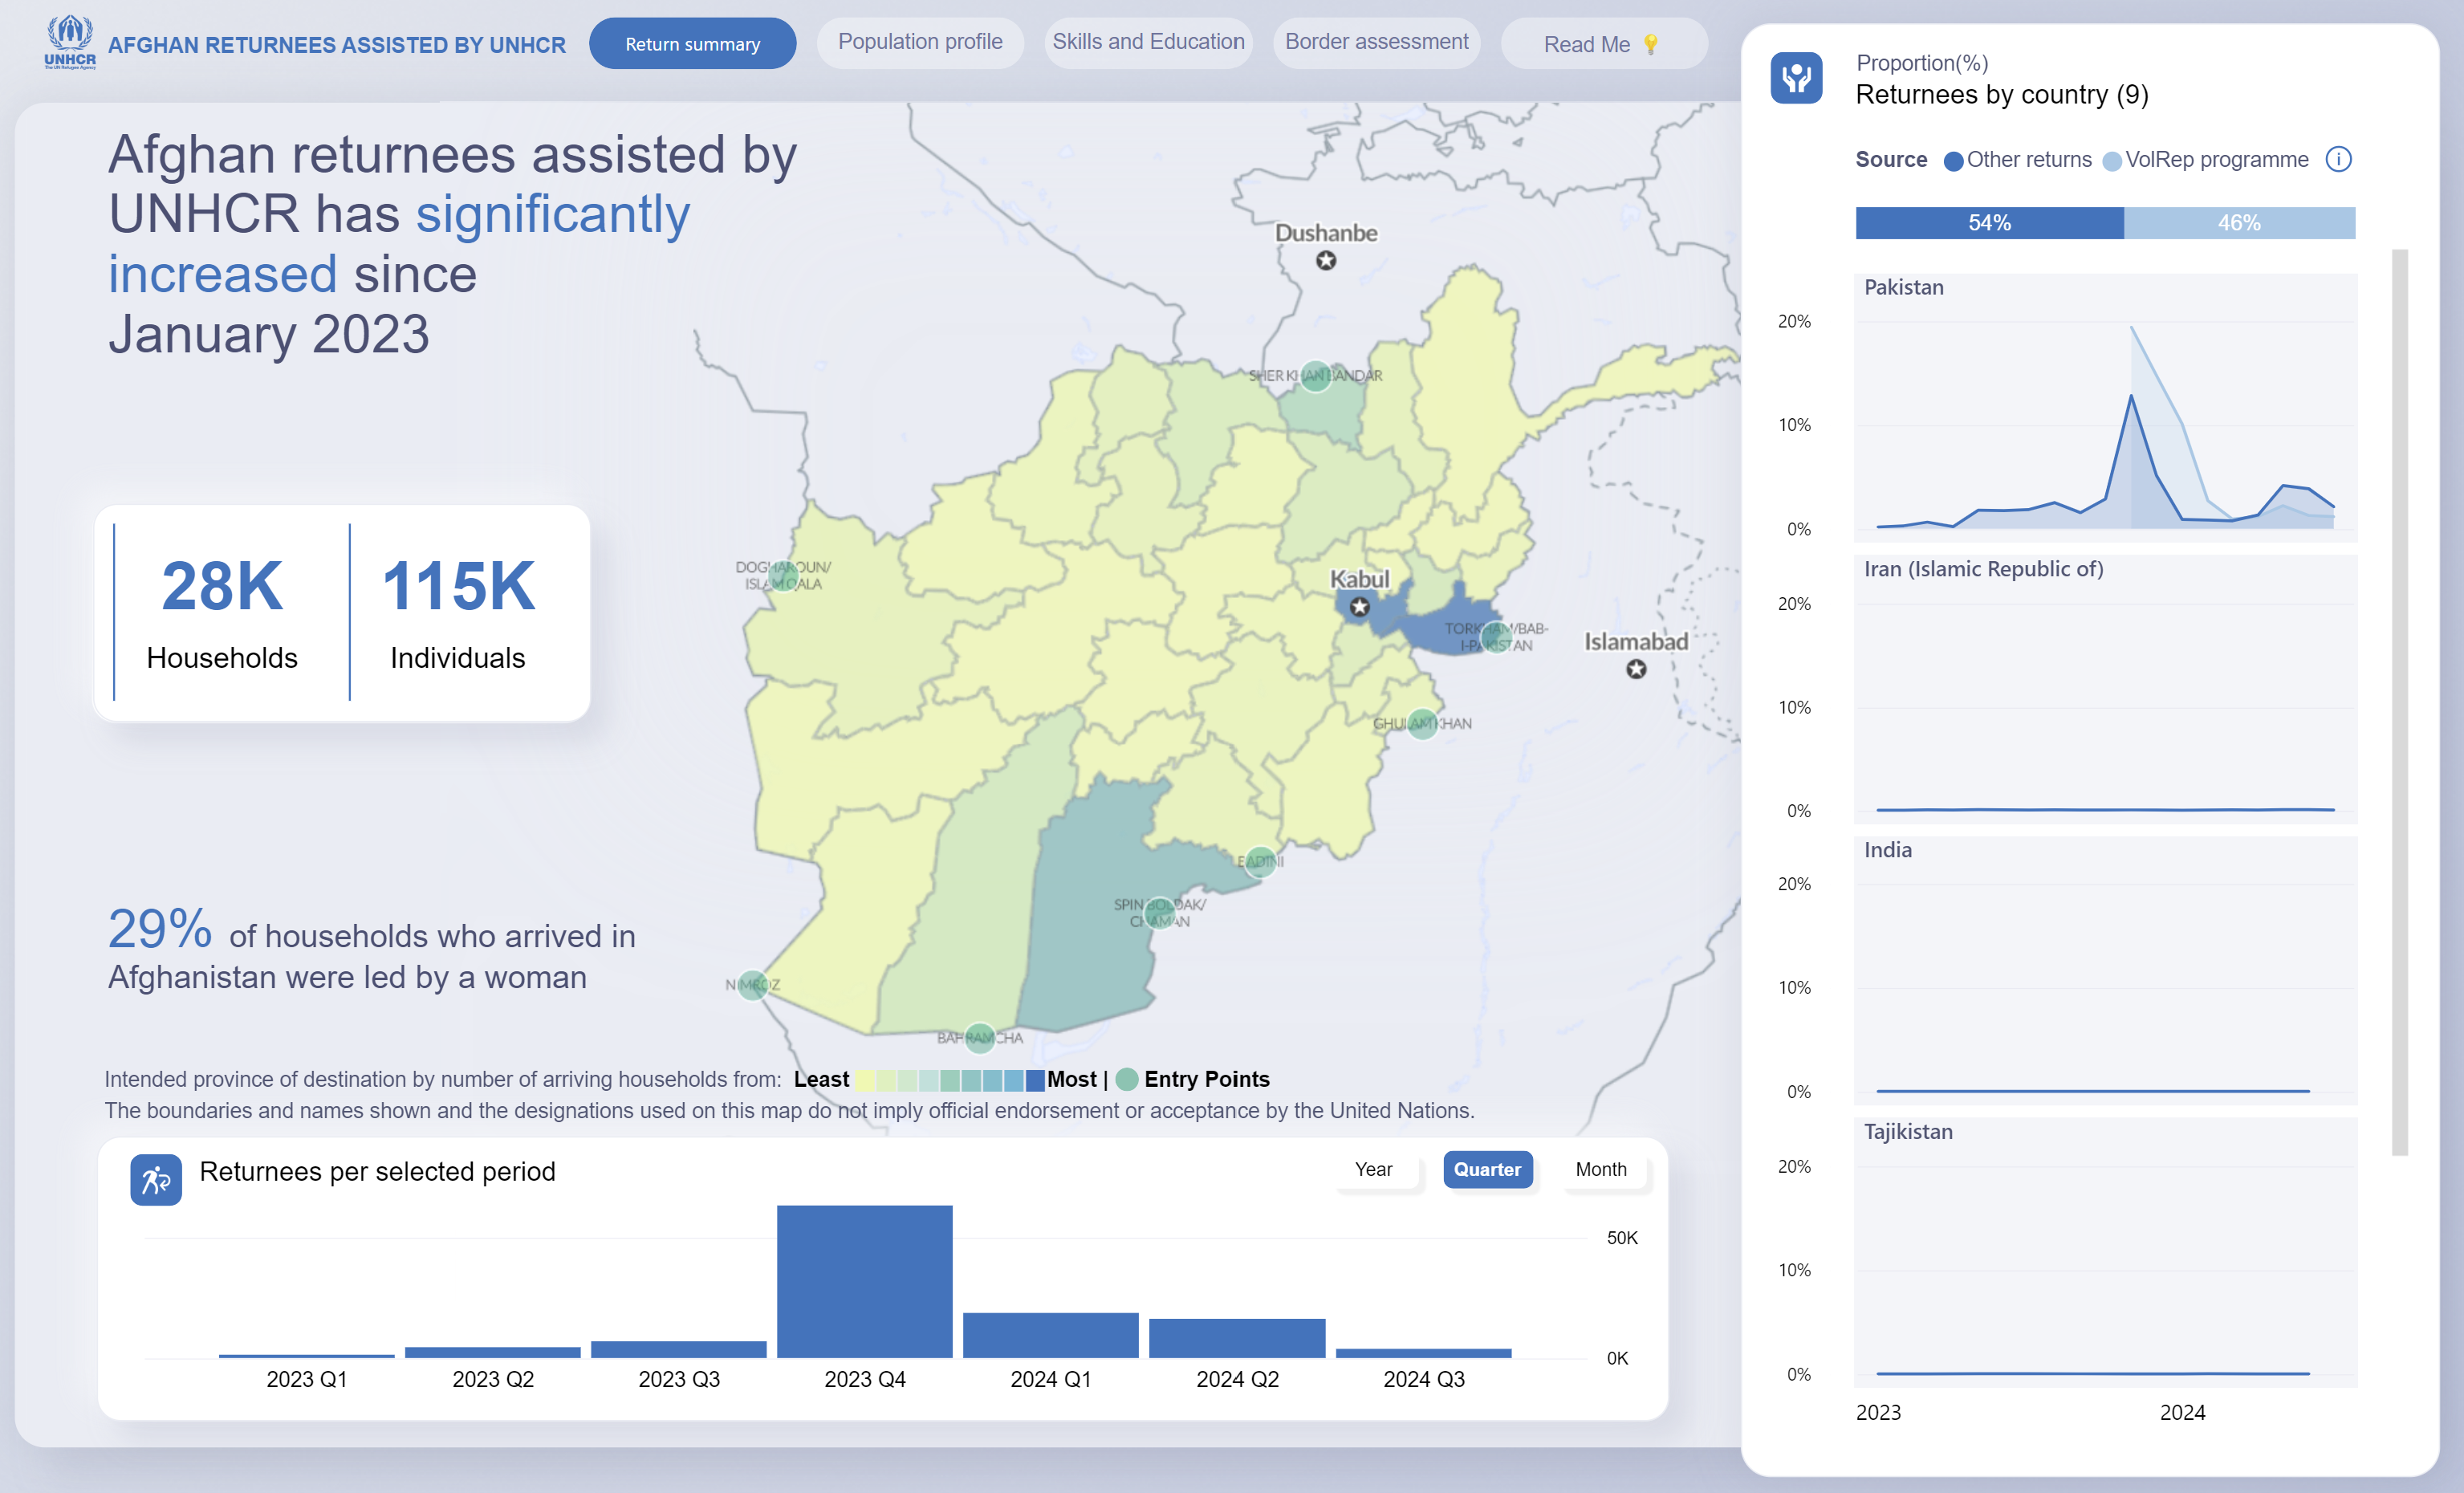Toggle the VolRep programme legend item
Image resolution: width=2464 pixels, height=1493 pixels.
click(2205, 160)
